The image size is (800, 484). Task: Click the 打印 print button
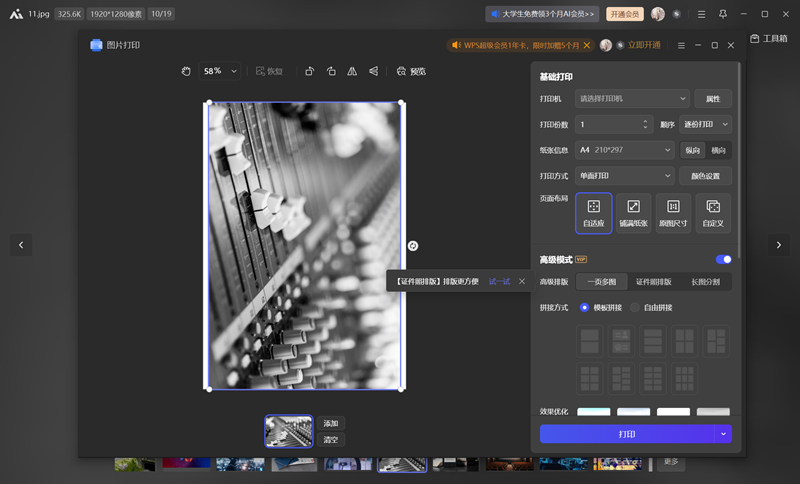(x=626, y=434)
